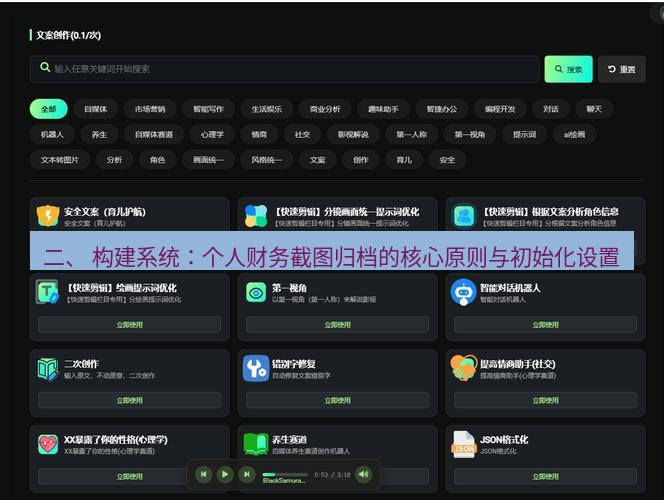
Task: Pick the 文本转图片 tag
Action: [60, 160]
